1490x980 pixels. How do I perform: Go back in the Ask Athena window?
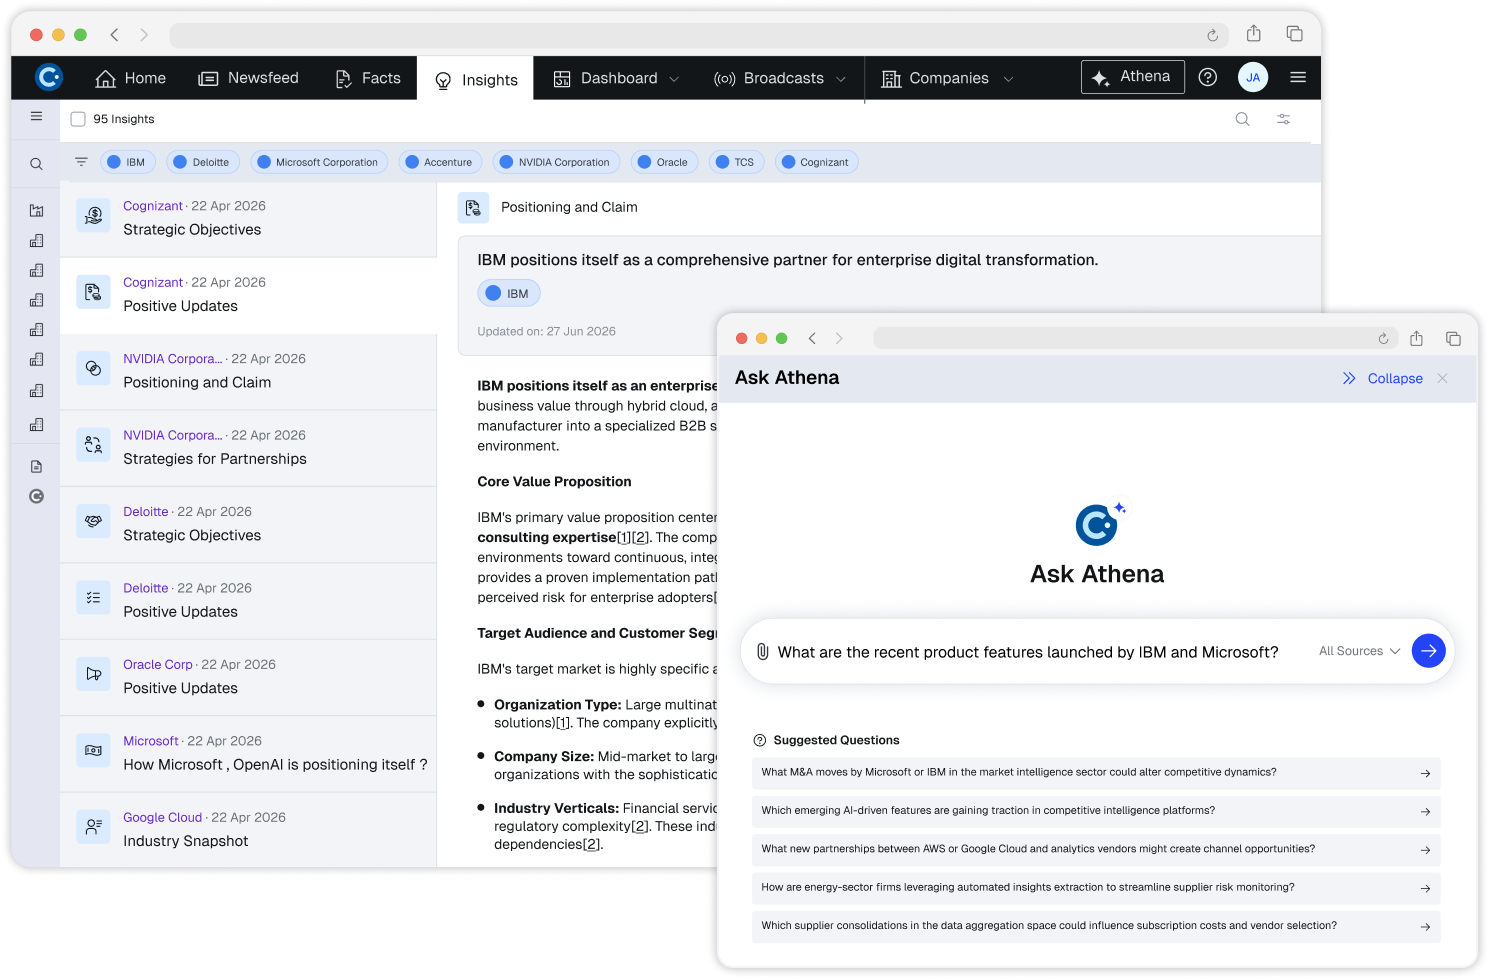tap(812, 339)
